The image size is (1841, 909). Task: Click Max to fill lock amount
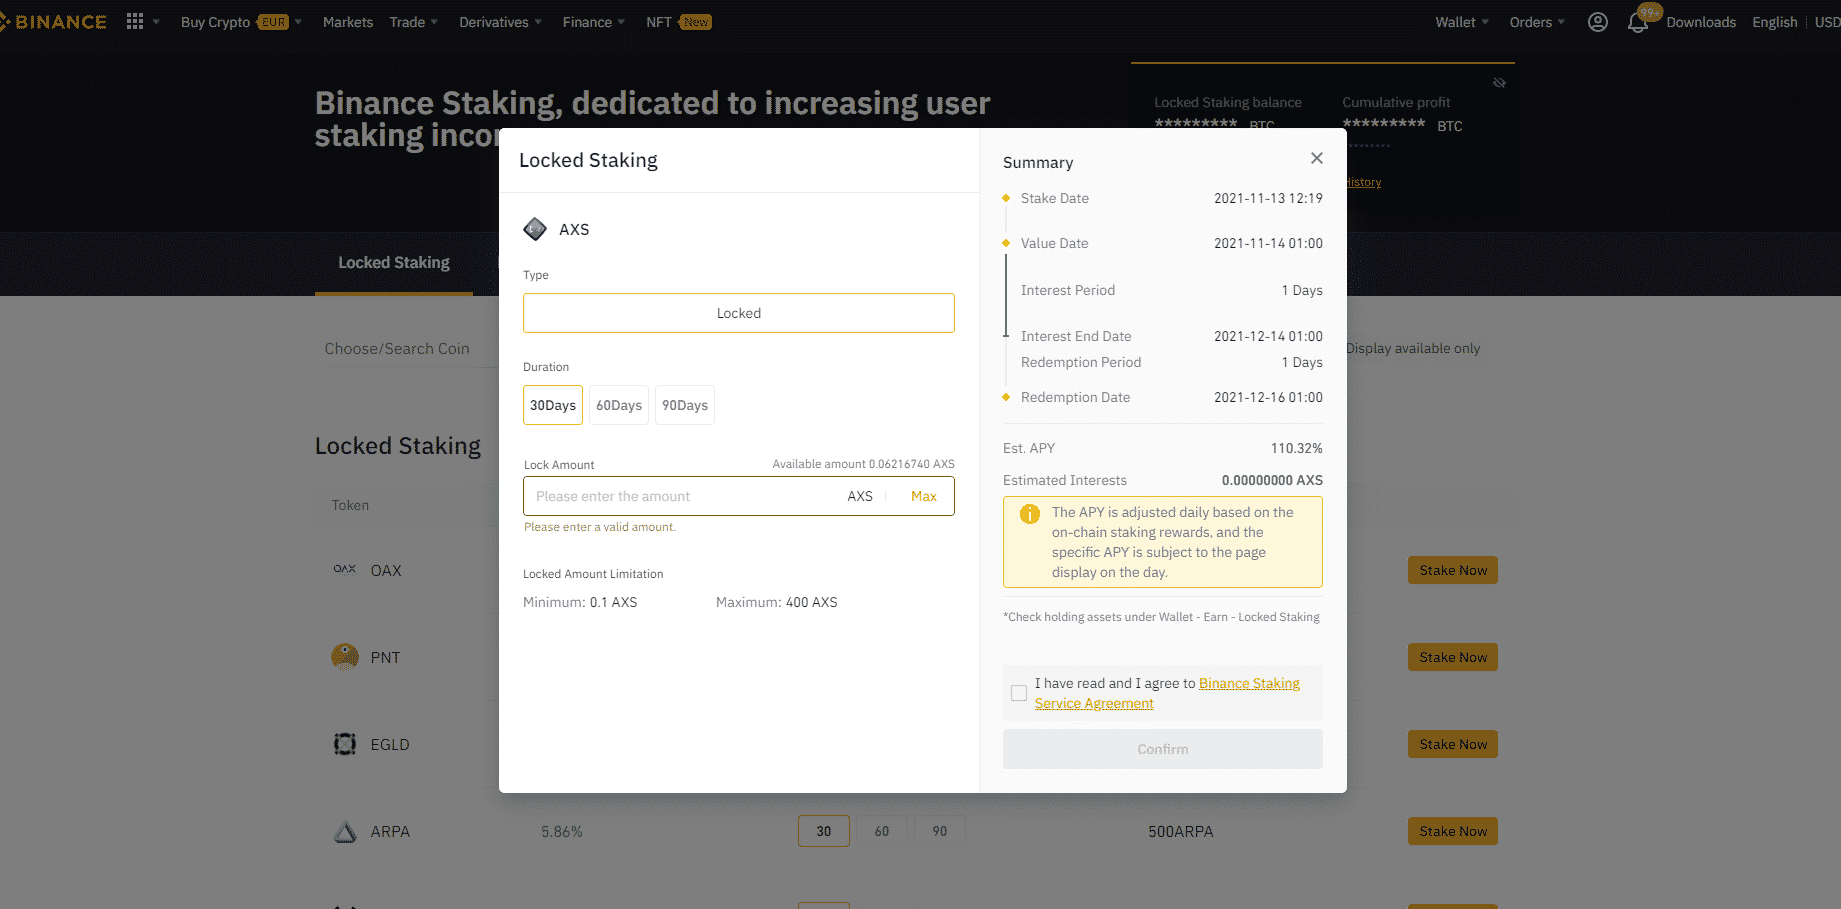coord(923,496)
